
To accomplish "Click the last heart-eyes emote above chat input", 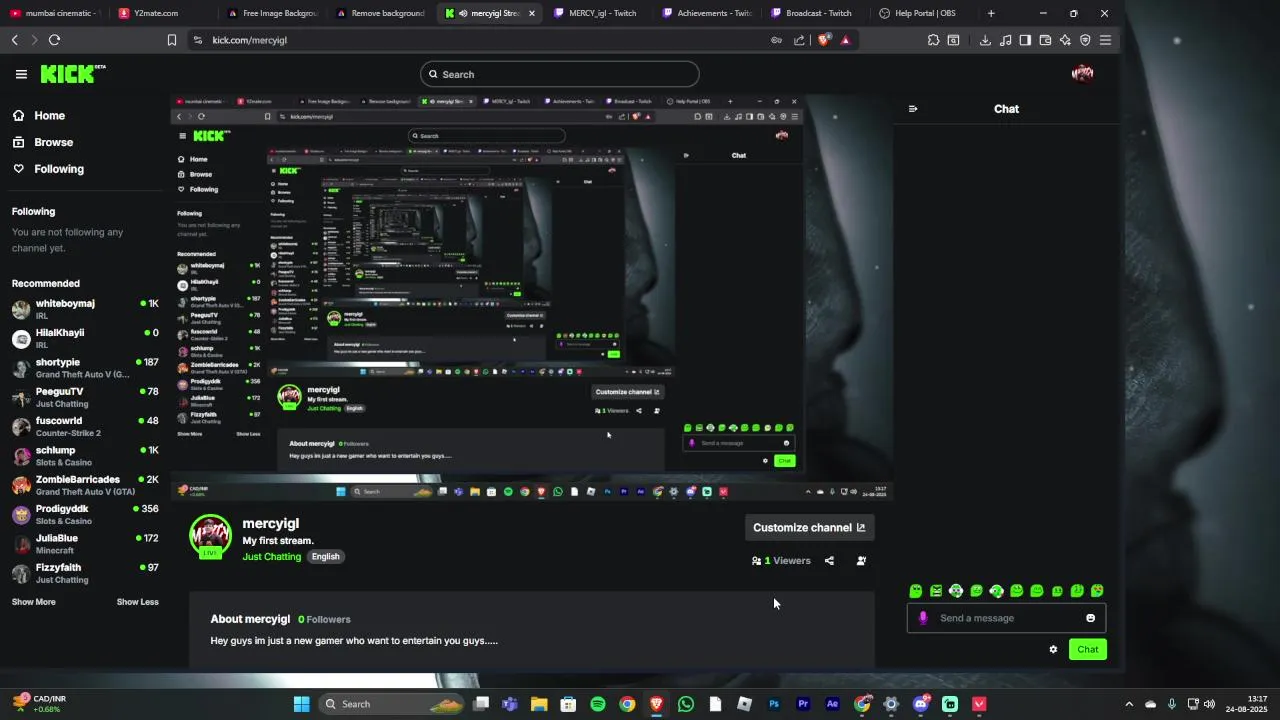I will click(x=1097, y=591).
